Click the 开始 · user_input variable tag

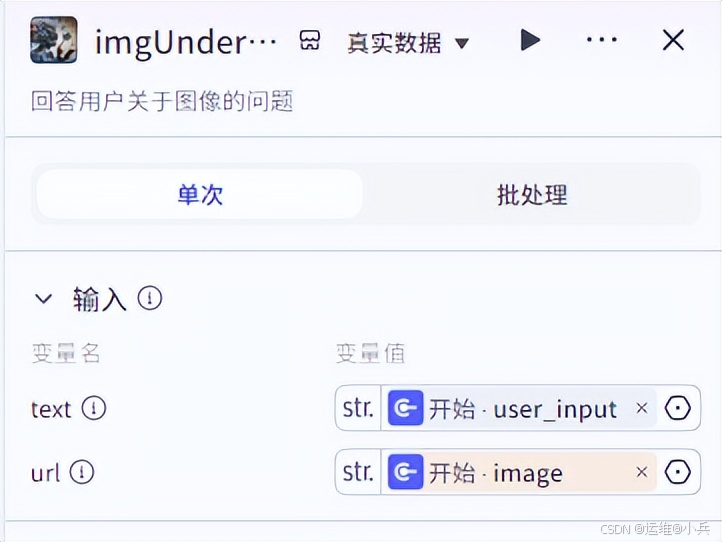pos(522,408)
